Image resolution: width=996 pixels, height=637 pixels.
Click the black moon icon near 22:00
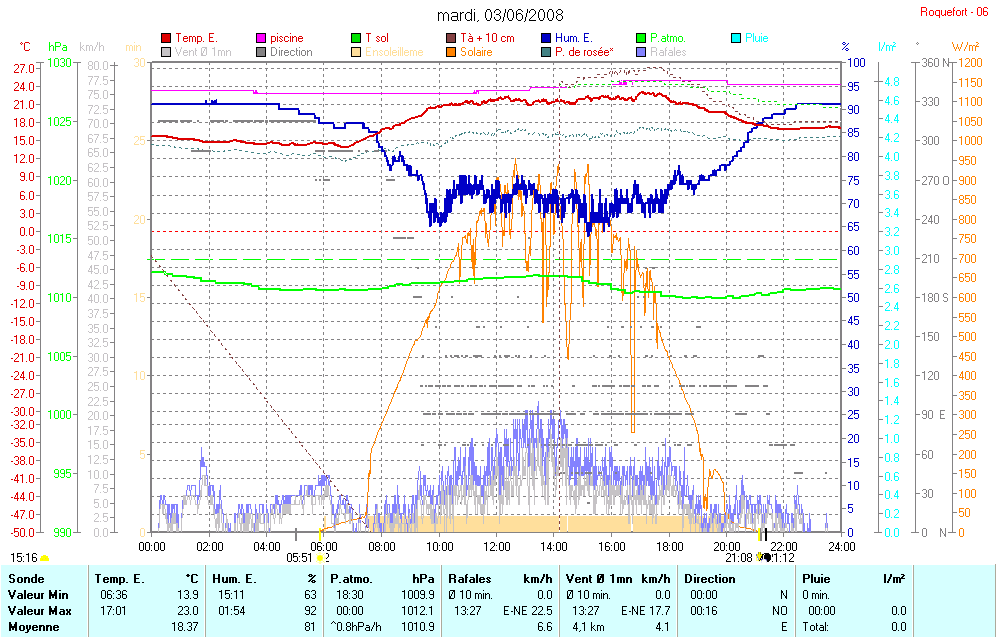click(x=767, y=558)
